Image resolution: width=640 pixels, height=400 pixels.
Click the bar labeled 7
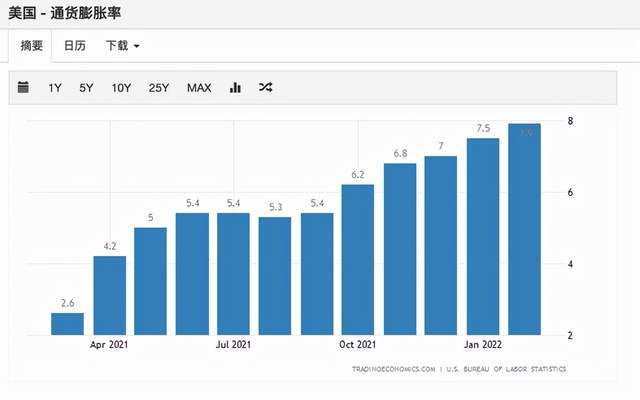click(x=441, y=245)
